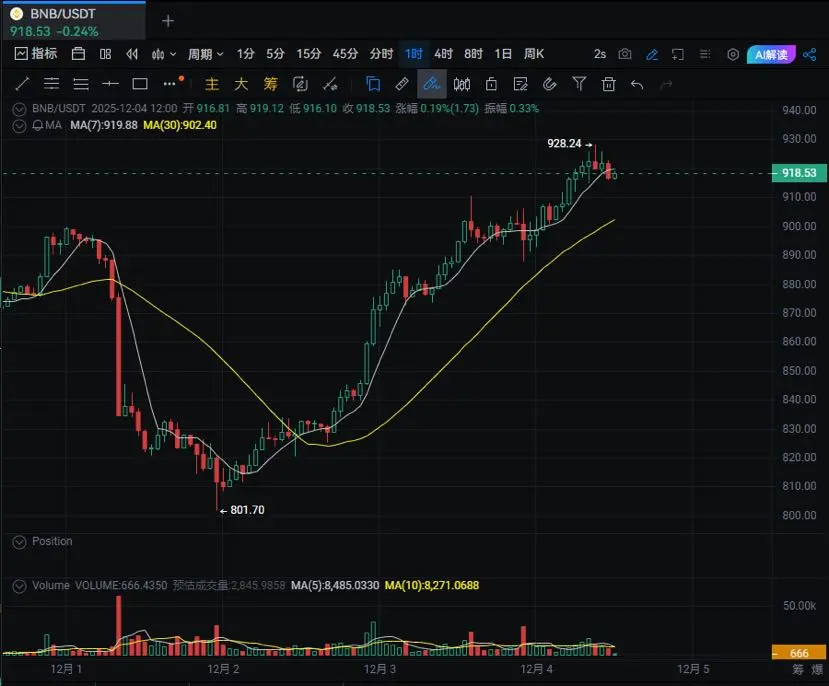829x686 pixels.
Task: Switch to the 4时 timeframe
Action: [x=443, y=54]
